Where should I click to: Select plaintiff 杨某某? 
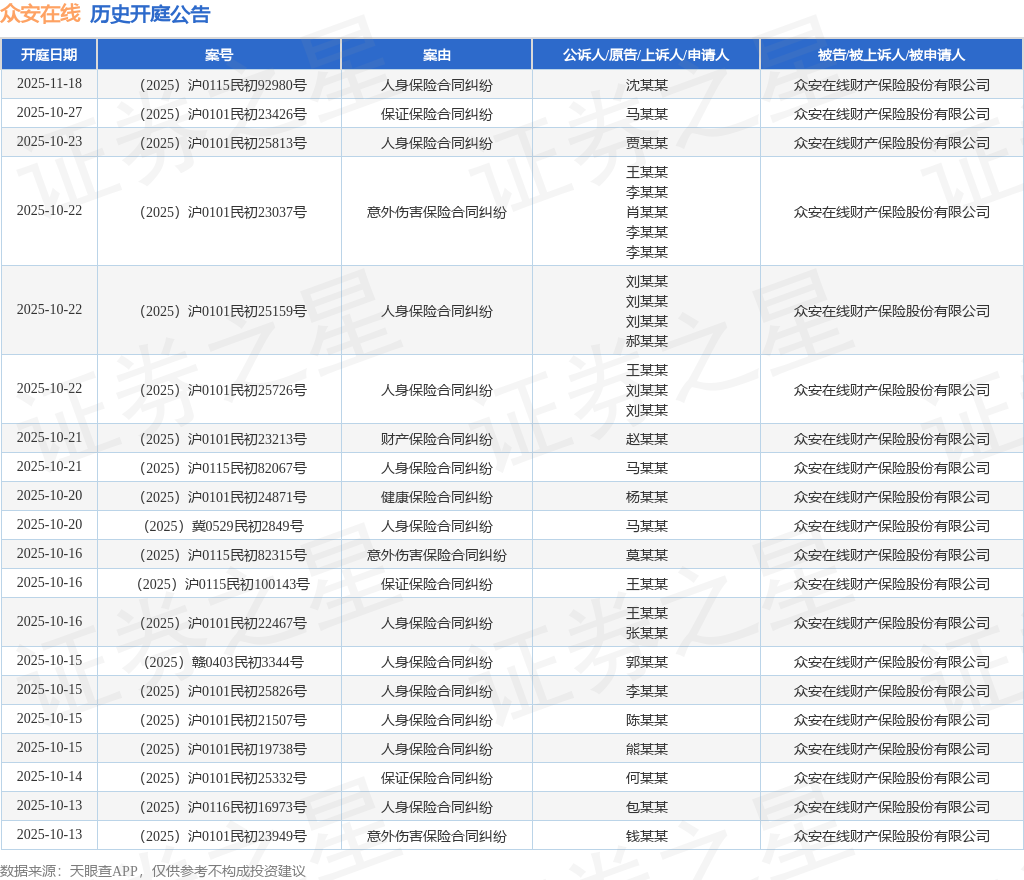coord(647,497)
